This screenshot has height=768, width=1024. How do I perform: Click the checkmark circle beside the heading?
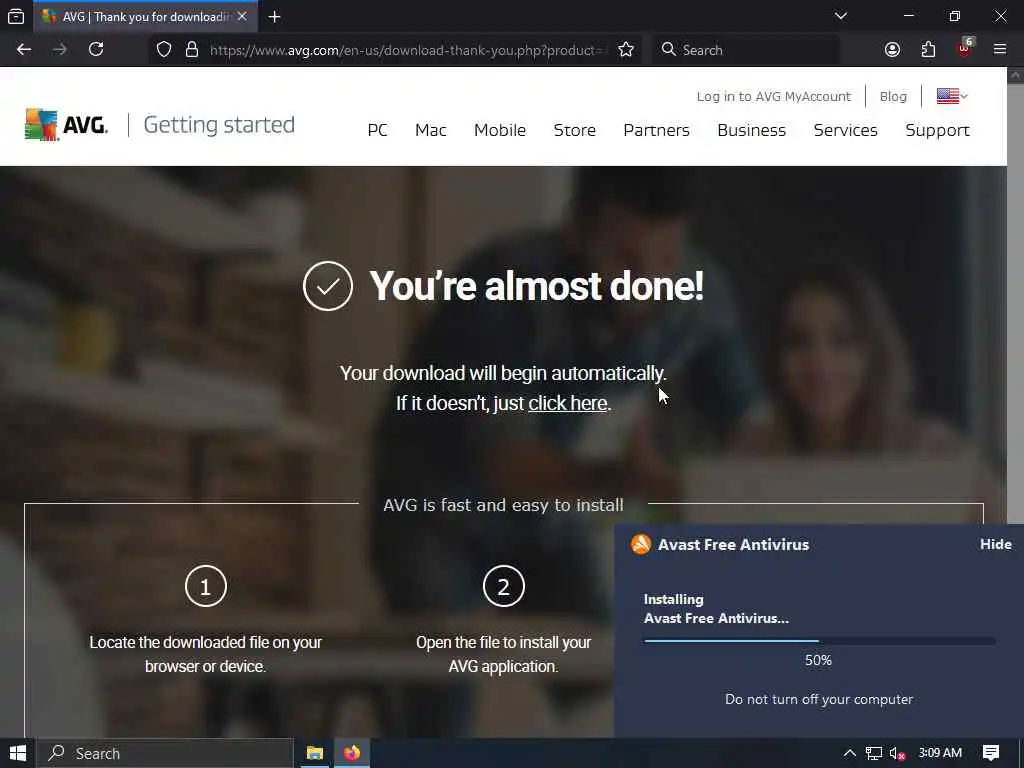coord(328,286)
